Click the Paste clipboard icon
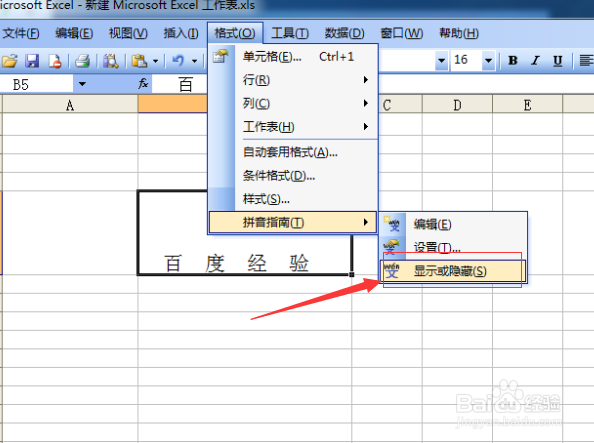 pos(139,61)
